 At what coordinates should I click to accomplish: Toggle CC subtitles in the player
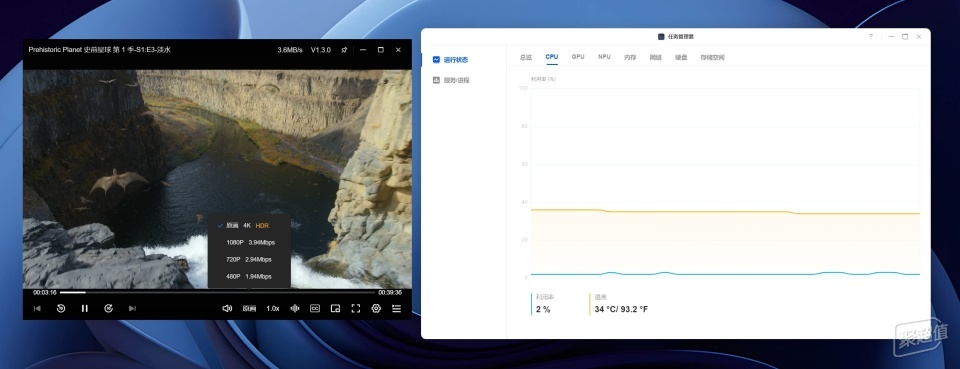(x=315, y=308)
